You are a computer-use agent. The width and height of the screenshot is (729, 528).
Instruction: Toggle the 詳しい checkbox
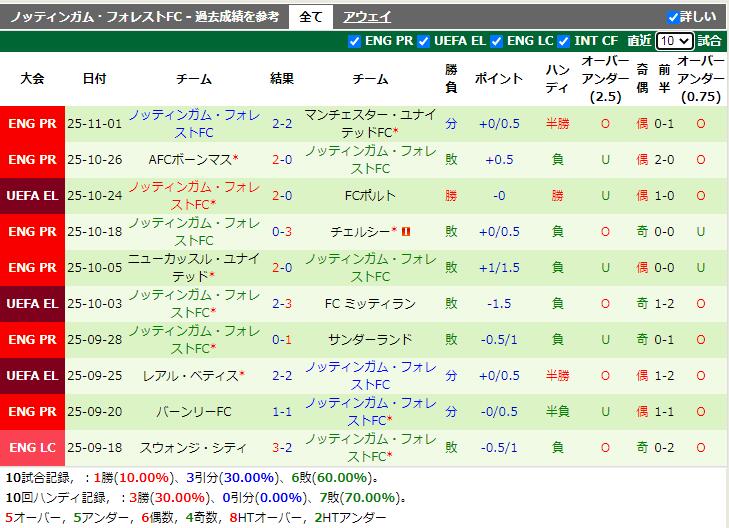(x=673, y=17)
